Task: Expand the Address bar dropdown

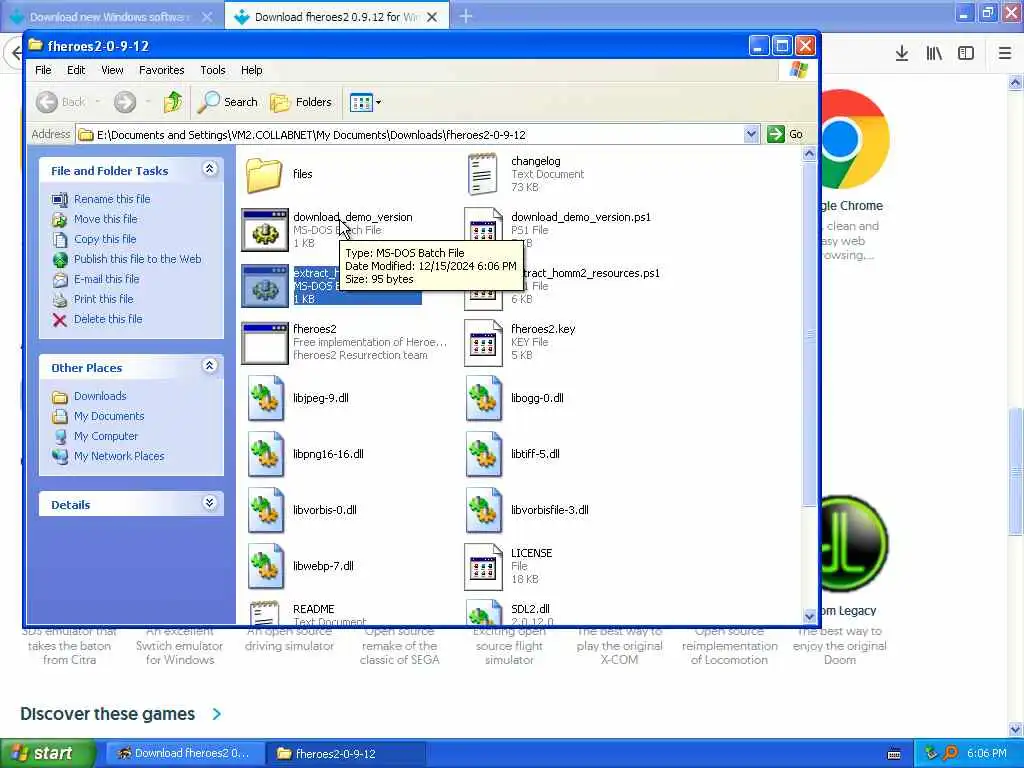Action: (751, 135)
